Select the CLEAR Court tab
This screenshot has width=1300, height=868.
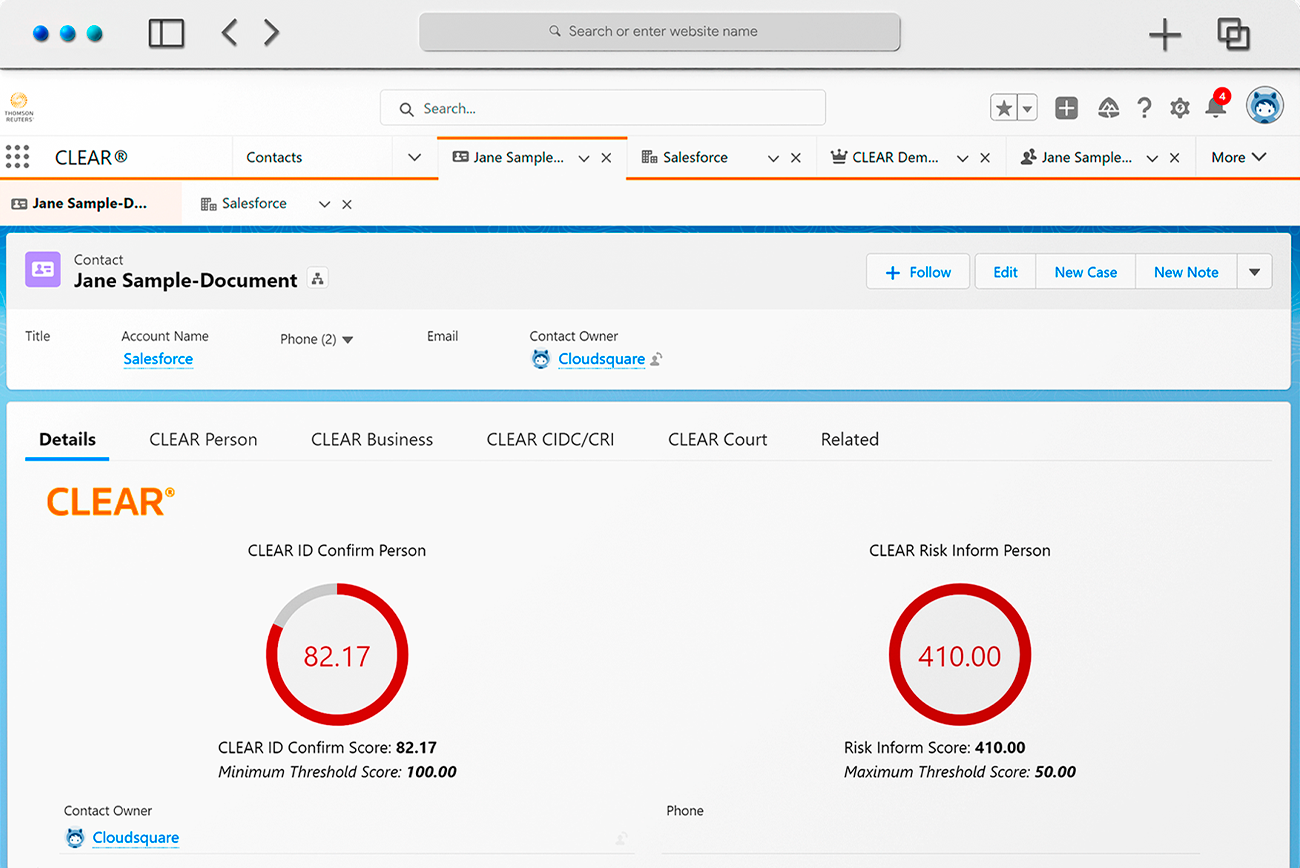[718, 439]
